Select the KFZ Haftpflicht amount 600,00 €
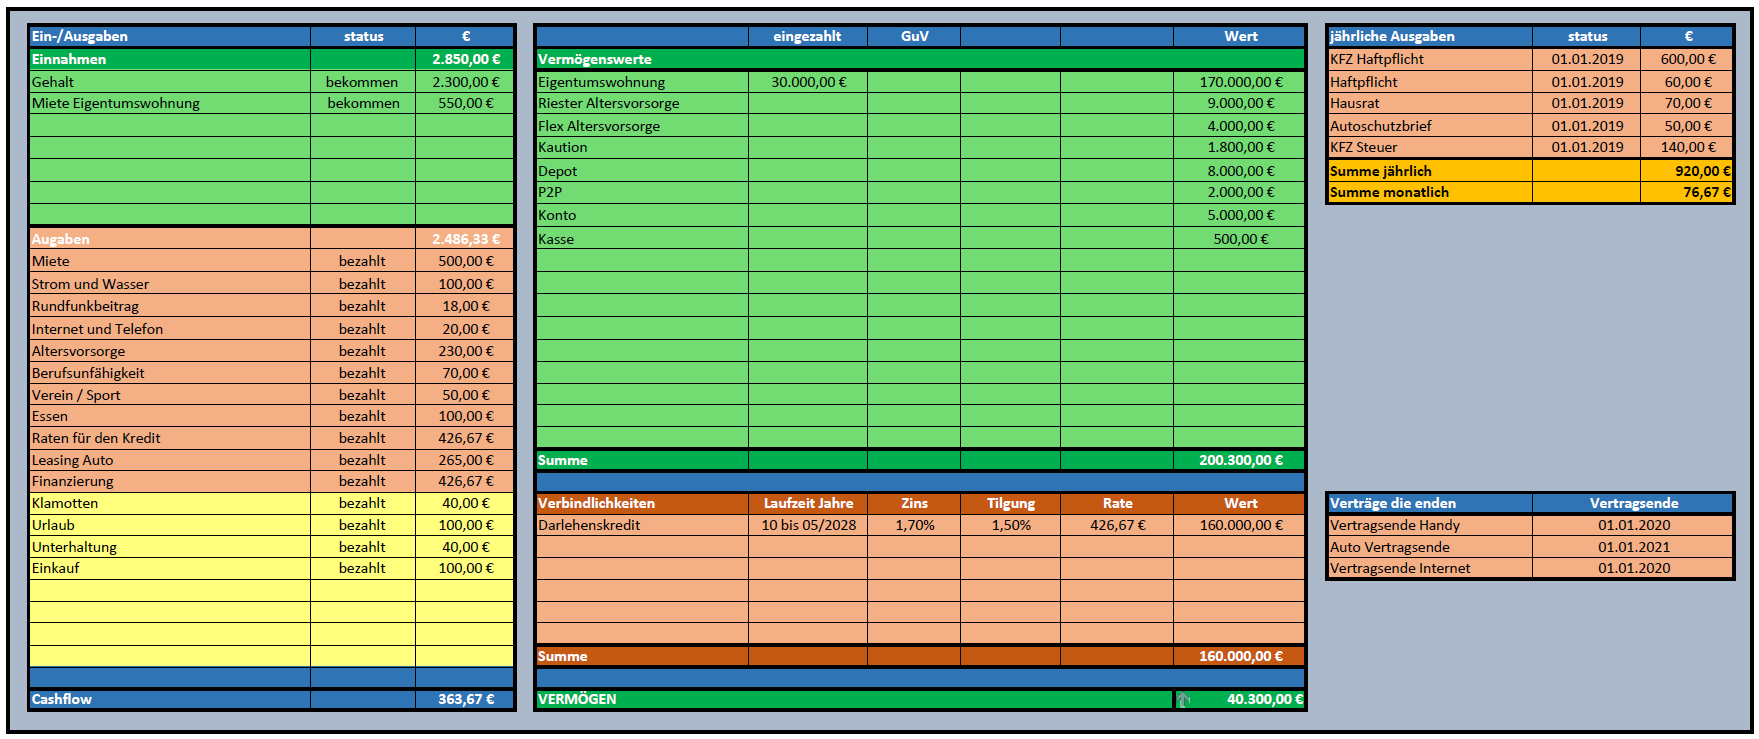 (x=1687, y=59)
